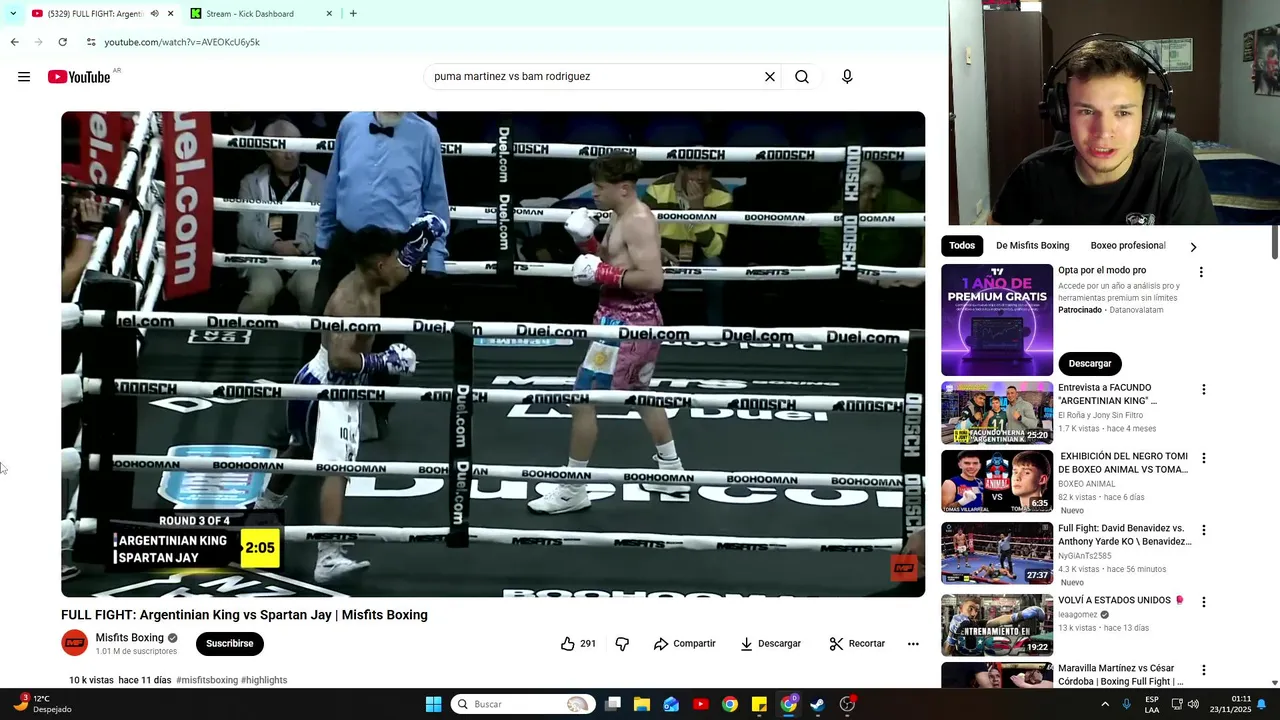The height and width of the screenshot is (720, 1280).
Task: Clear the search text with the X icon
Action: (x=770, y=77)
